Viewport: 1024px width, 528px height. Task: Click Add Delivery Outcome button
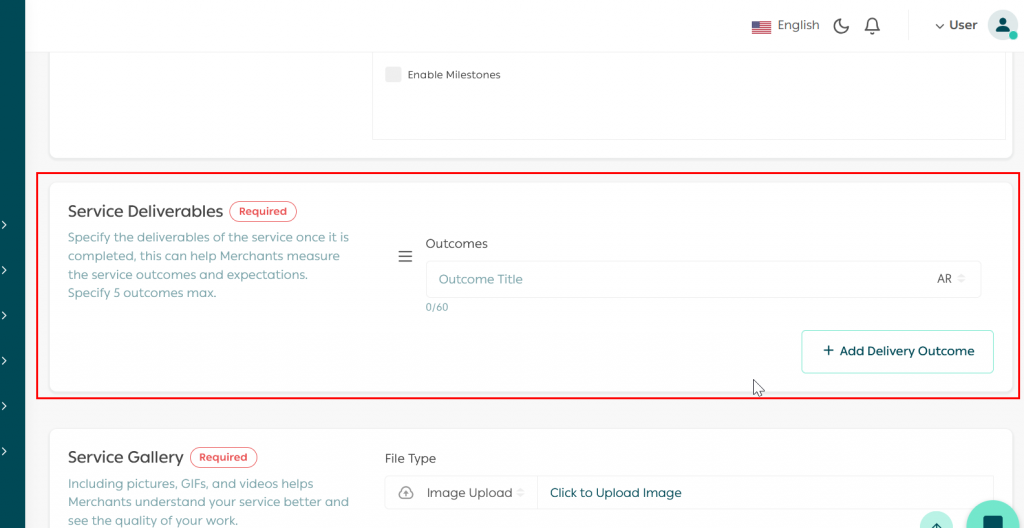pos(897,351)
